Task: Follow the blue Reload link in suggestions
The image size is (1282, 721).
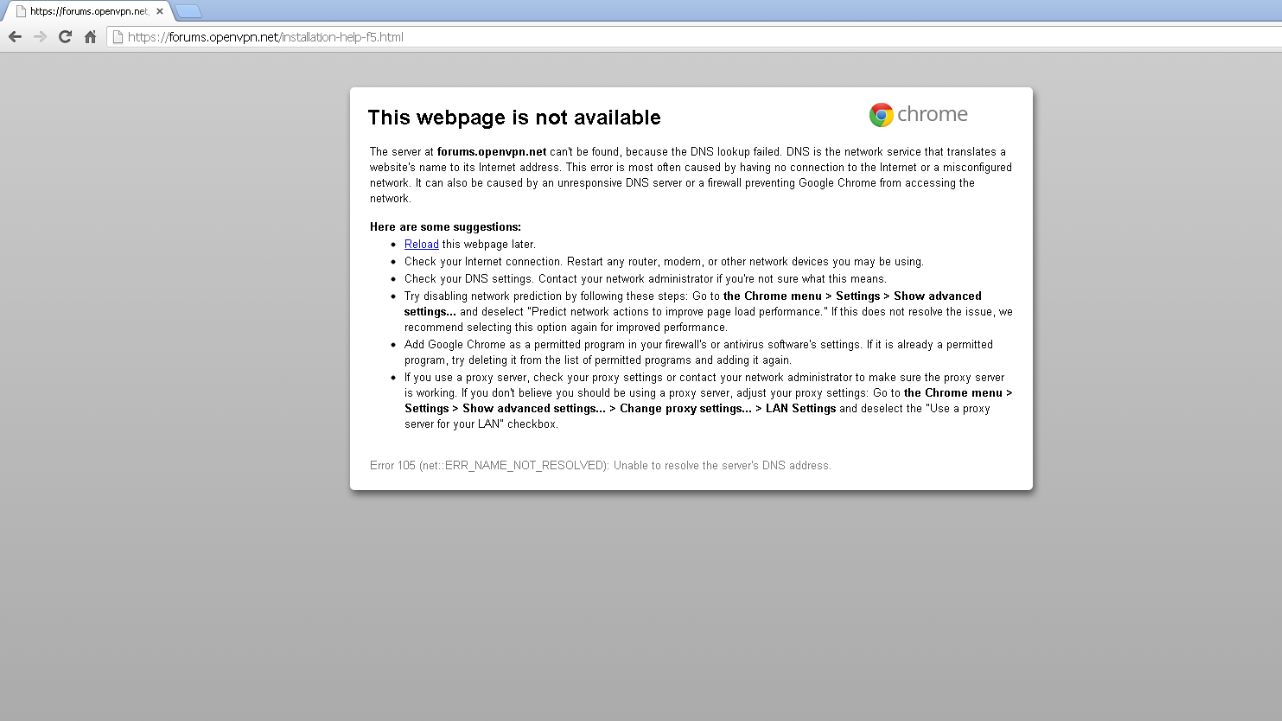Action: coord(421,244)
